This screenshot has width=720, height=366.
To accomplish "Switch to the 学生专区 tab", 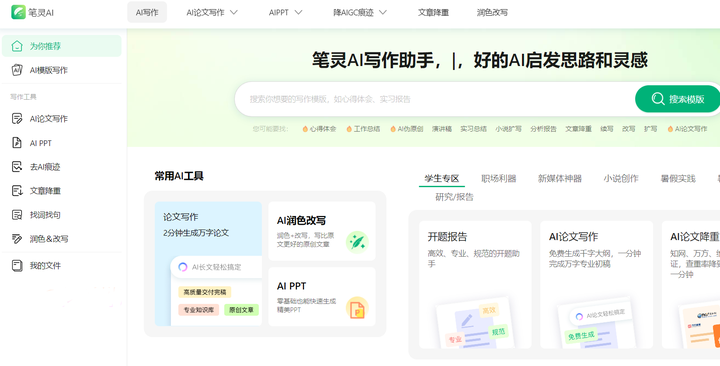I will [442, 179].
